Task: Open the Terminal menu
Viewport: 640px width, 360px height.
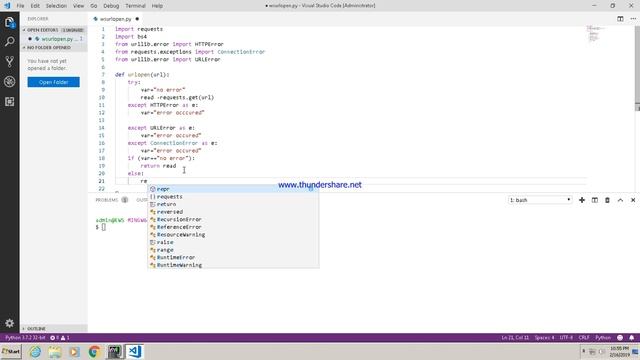Action: pos(135,6)
